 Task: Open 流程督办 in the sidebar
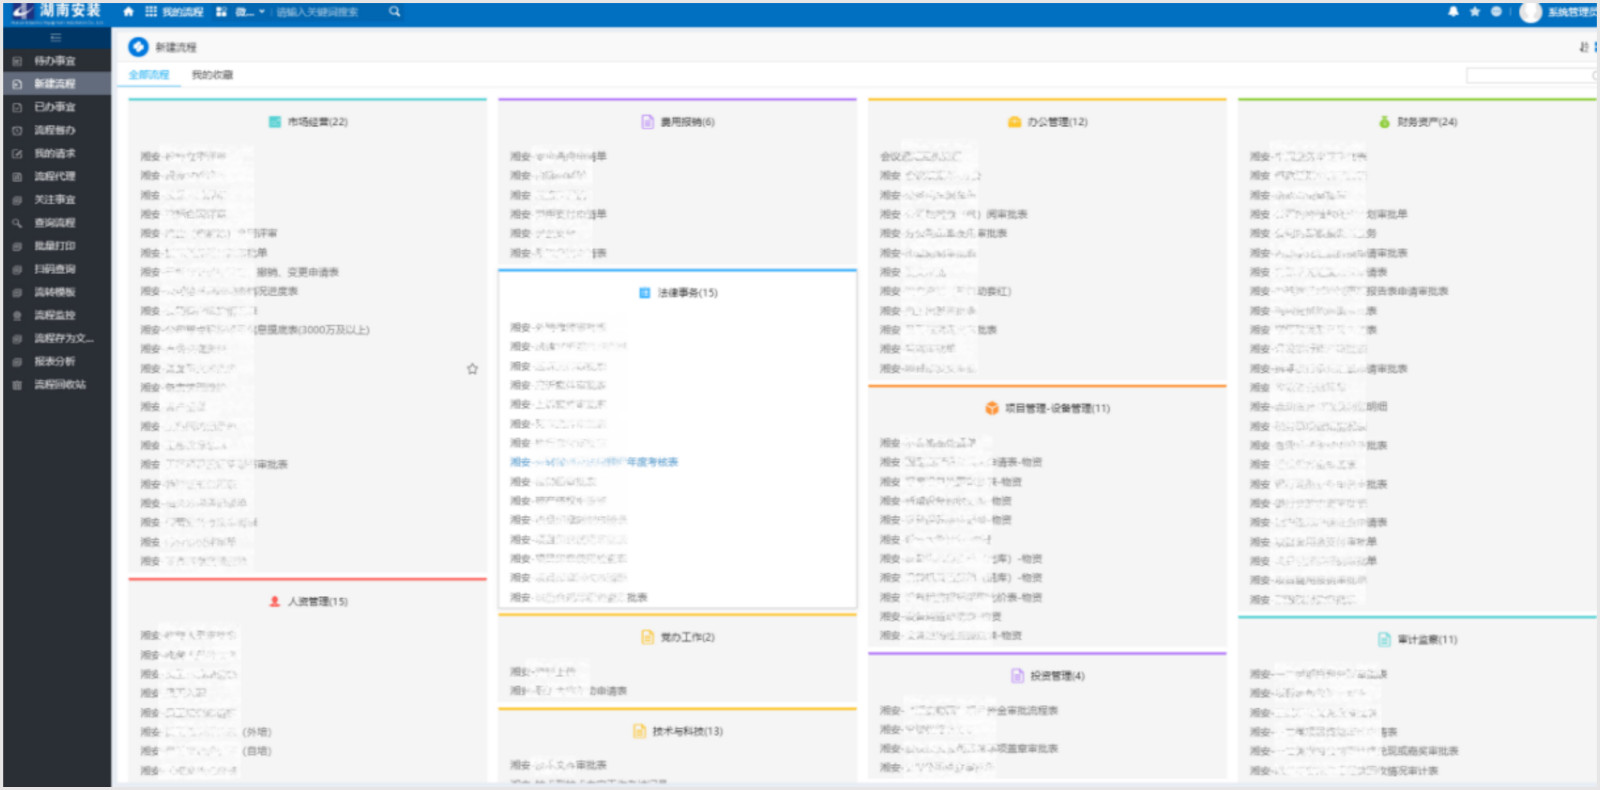point(55,130)
